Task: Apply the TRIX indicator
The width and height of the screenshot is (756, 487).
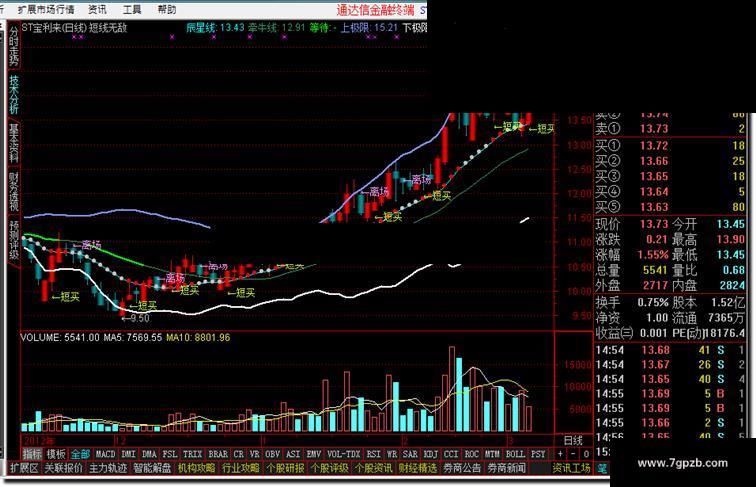Action: [x=192, y=454]
